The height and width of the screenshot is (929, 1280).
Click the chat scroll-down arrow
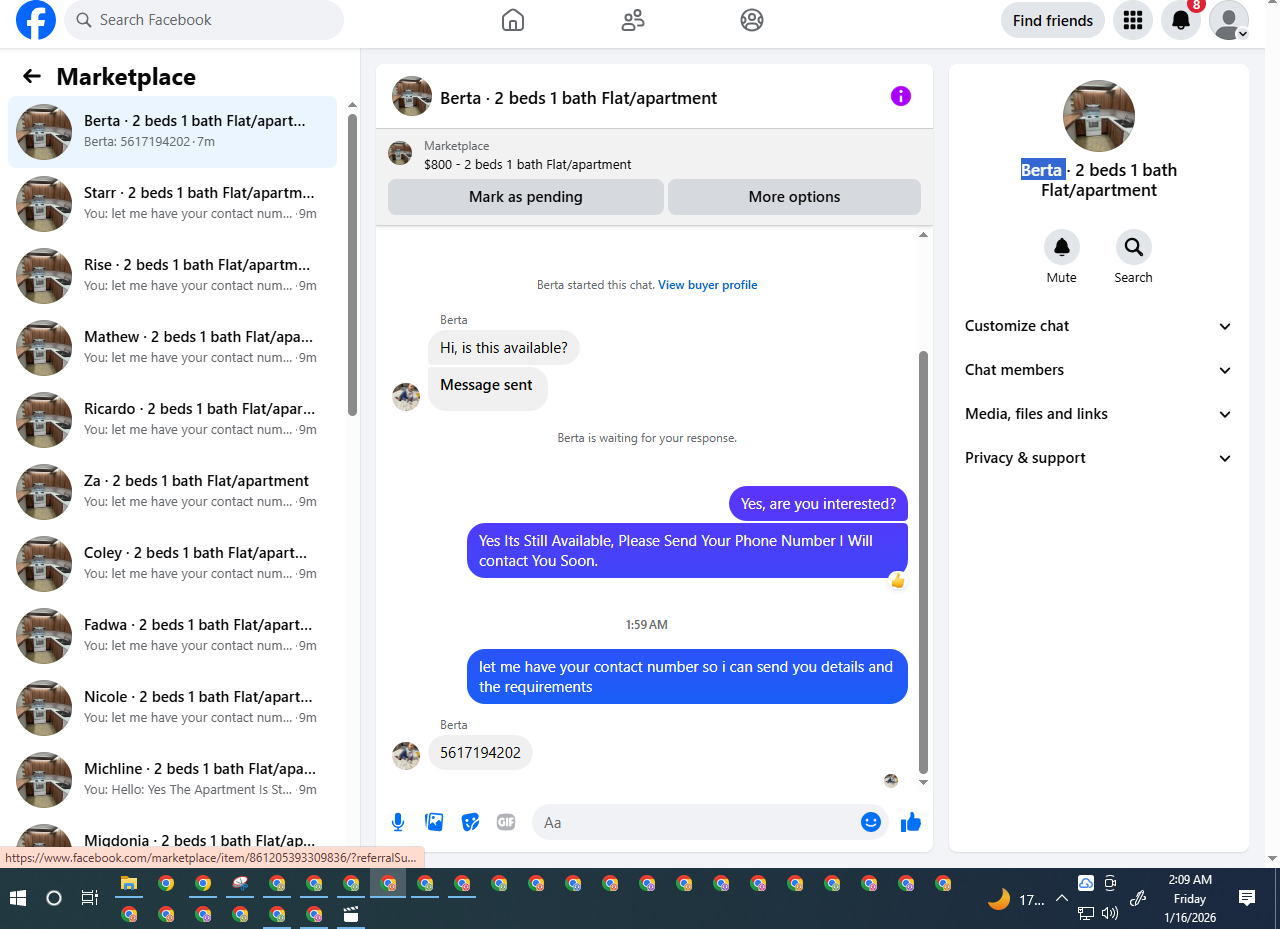coord(923,782)
